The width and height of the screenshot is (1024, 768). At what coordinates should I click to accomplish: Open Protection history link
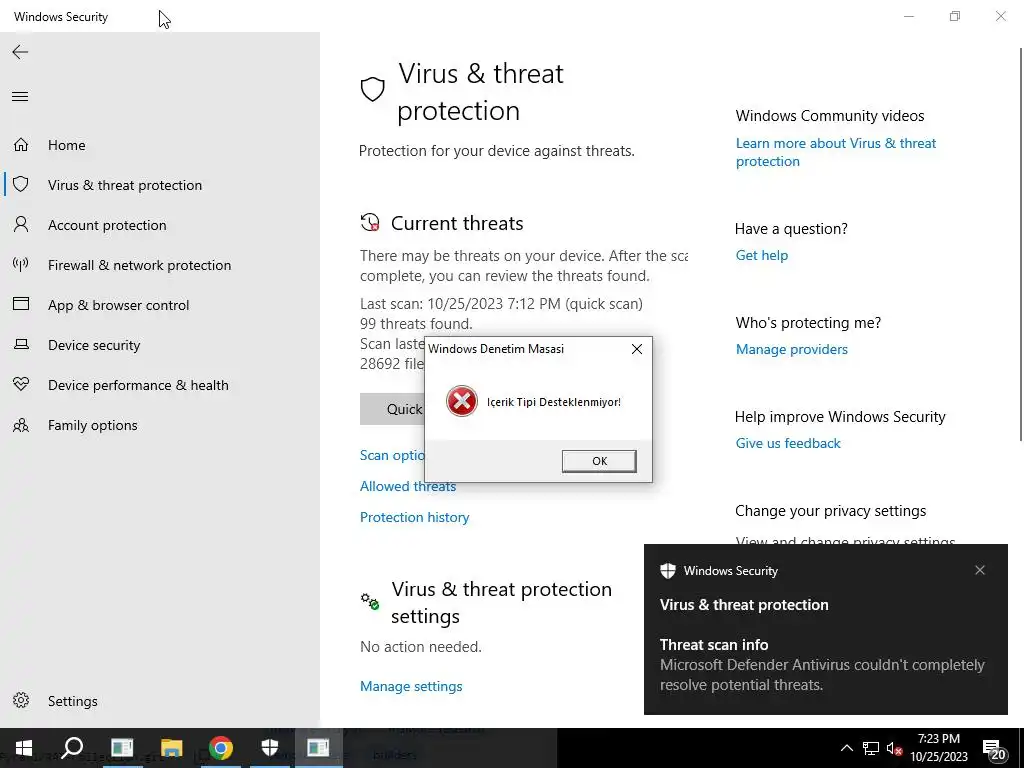[414, 517]
